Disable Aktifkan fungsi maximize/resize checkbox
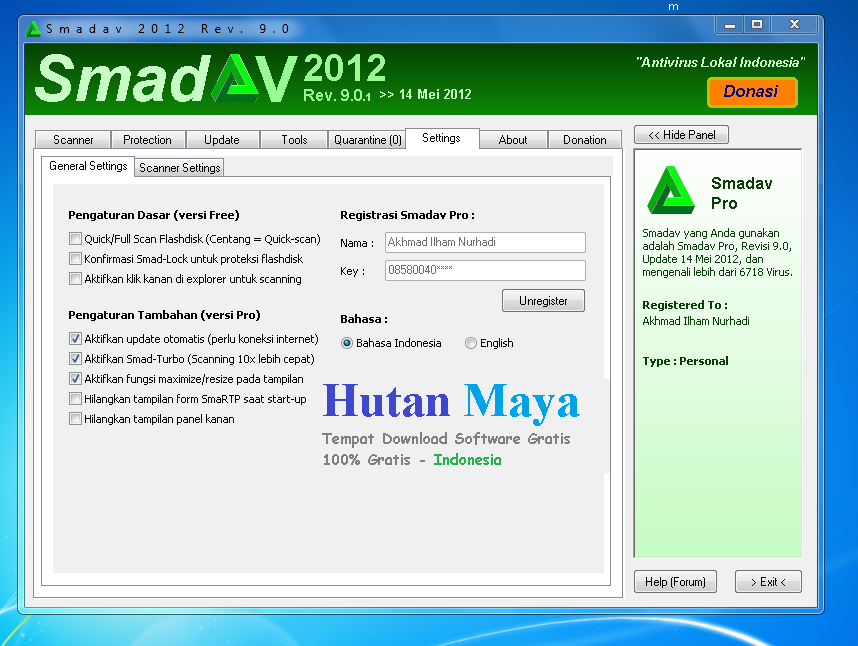The image size is (858, 646). coord(76,379)
